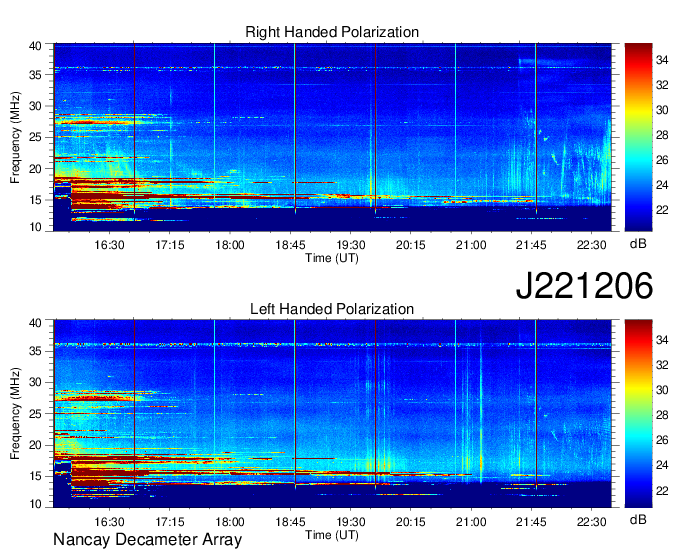Click 28 dB tick on Left Handed color bar
680x552 pixels.
662,415
